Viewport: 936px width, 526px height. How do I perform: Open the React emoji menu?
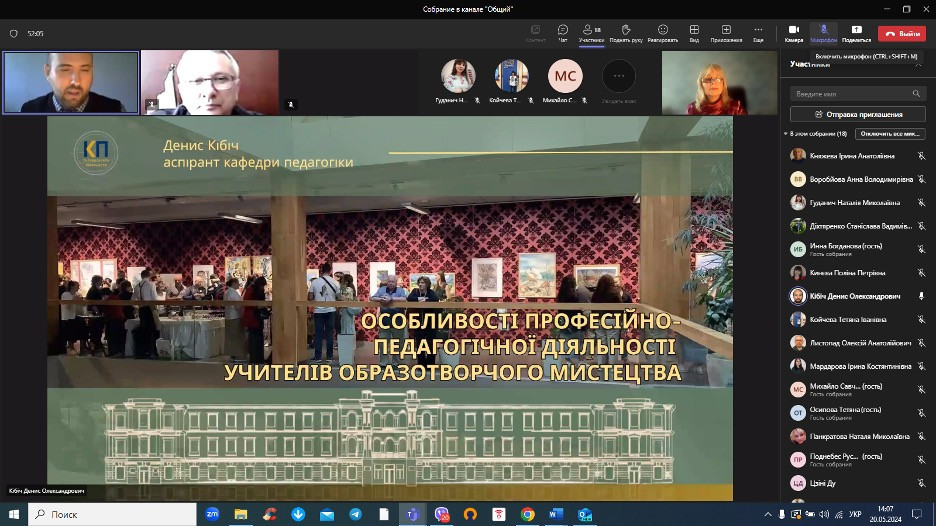(x=662, y=33)
